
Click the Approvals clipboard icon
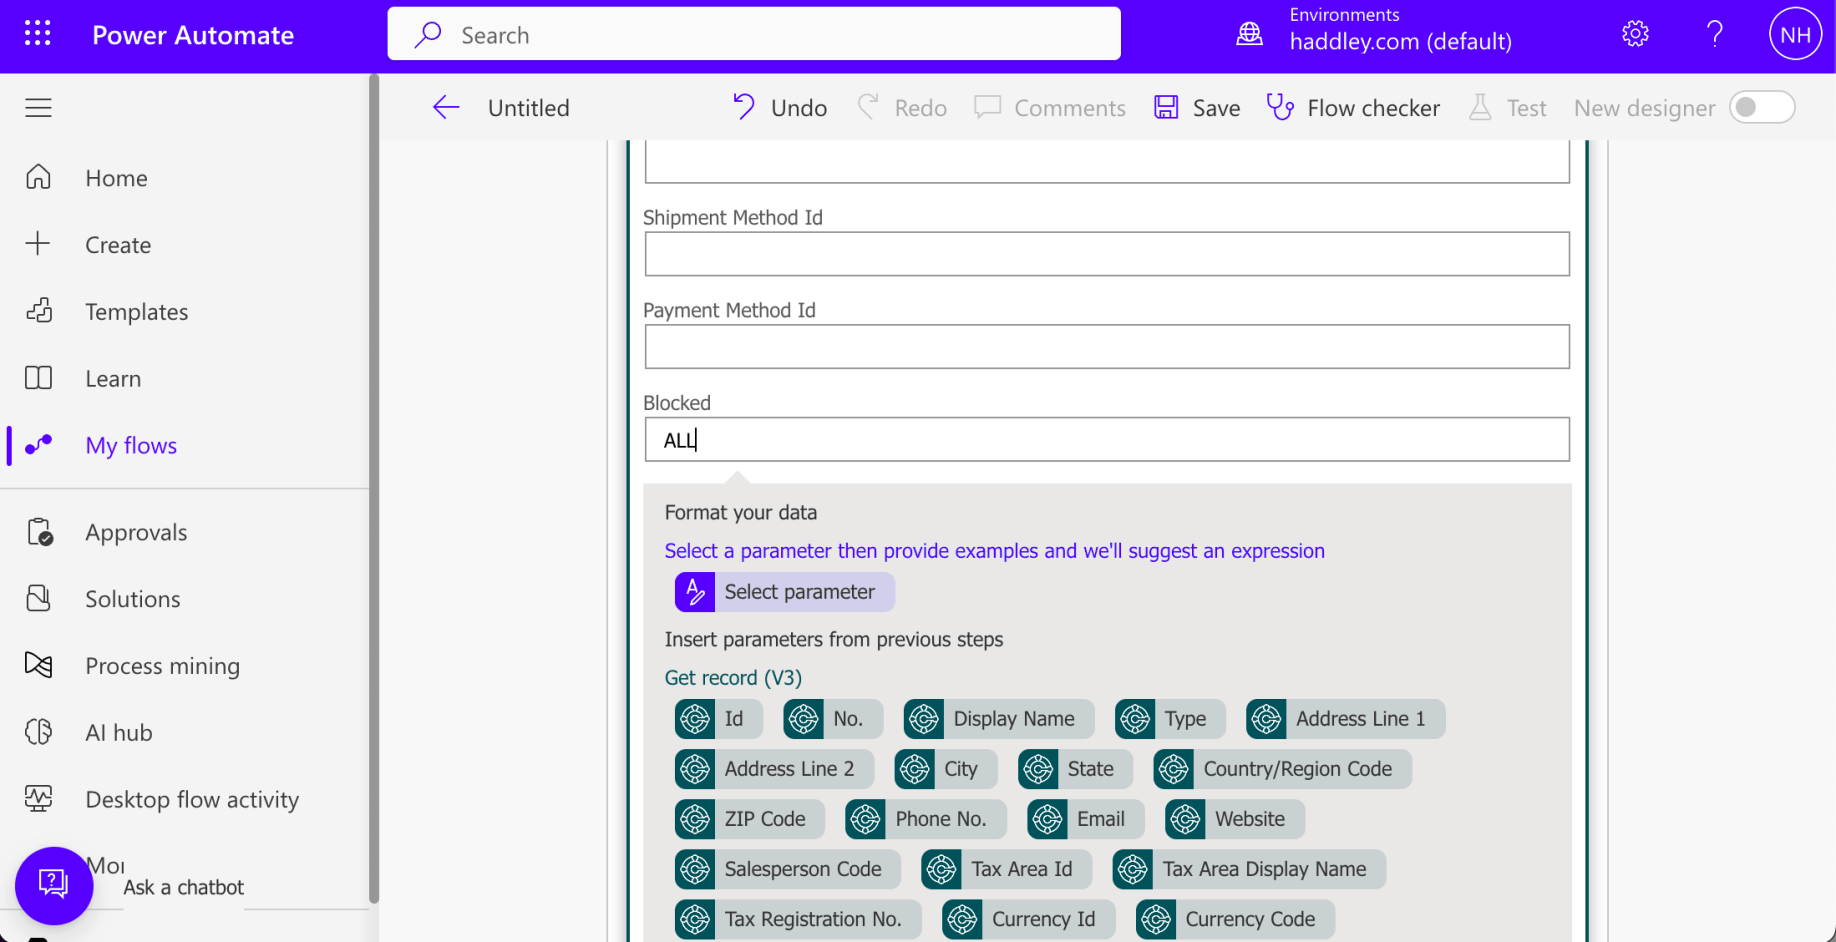point(39,532)
